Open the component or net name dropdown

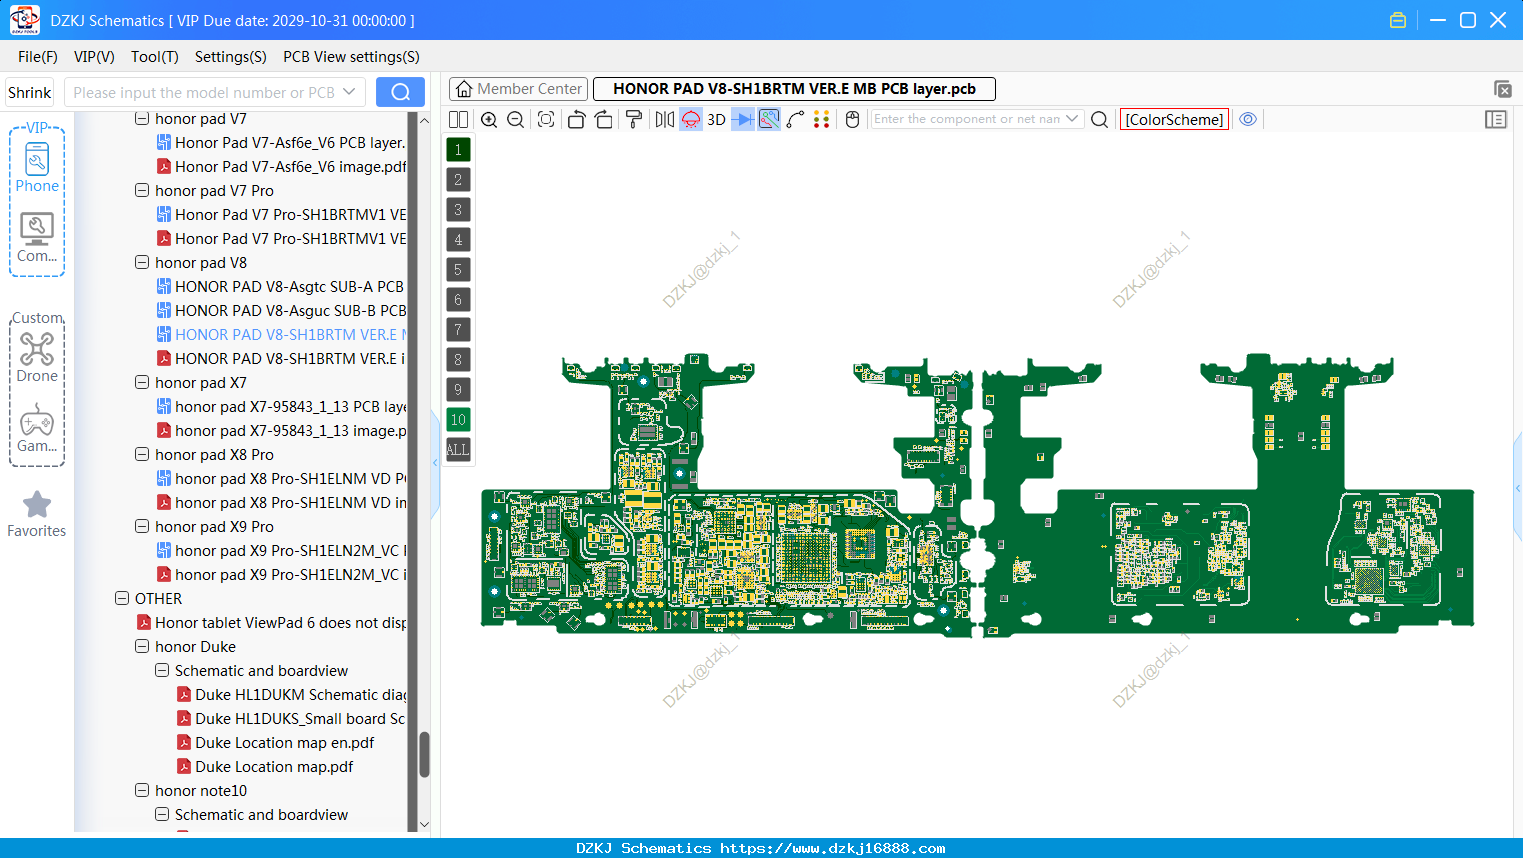(x=1073, y=119)
